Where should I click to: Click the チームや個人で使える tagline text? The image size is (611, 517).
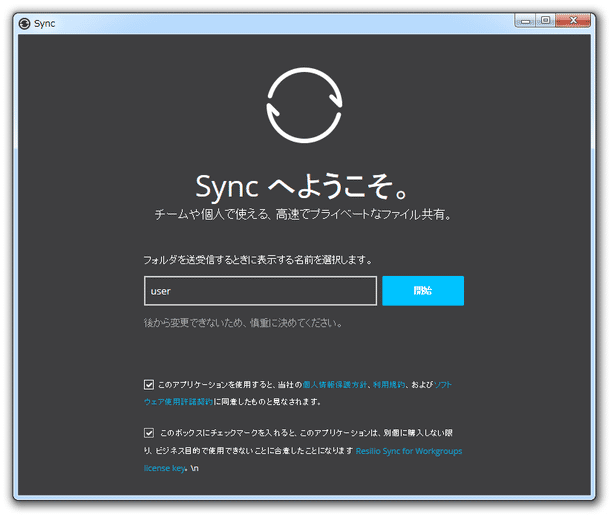[x=303, y=214]
